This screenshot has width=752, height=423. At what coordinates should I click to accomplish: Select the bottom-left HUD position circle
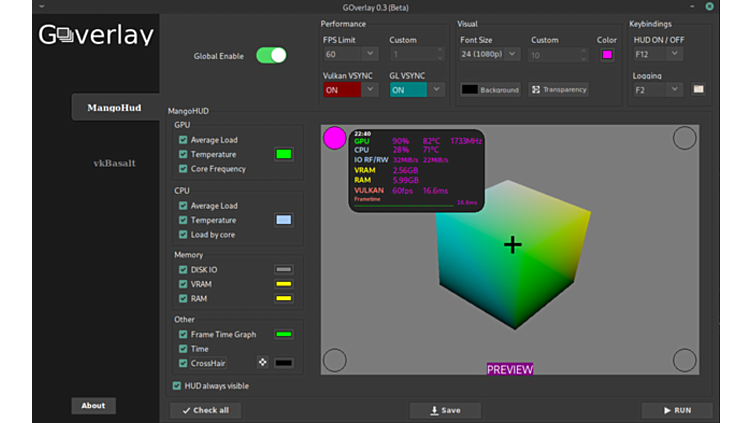point(335,360)
